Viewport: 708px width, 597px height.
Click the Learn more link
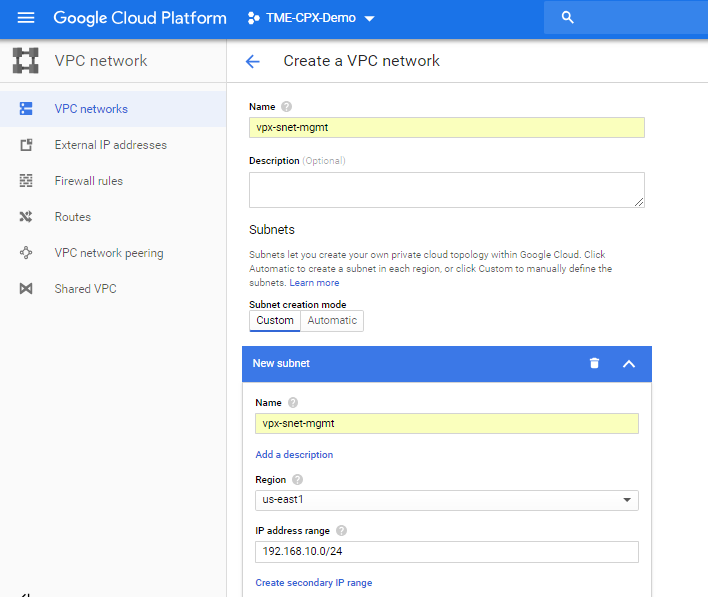[x=314, y=283]
